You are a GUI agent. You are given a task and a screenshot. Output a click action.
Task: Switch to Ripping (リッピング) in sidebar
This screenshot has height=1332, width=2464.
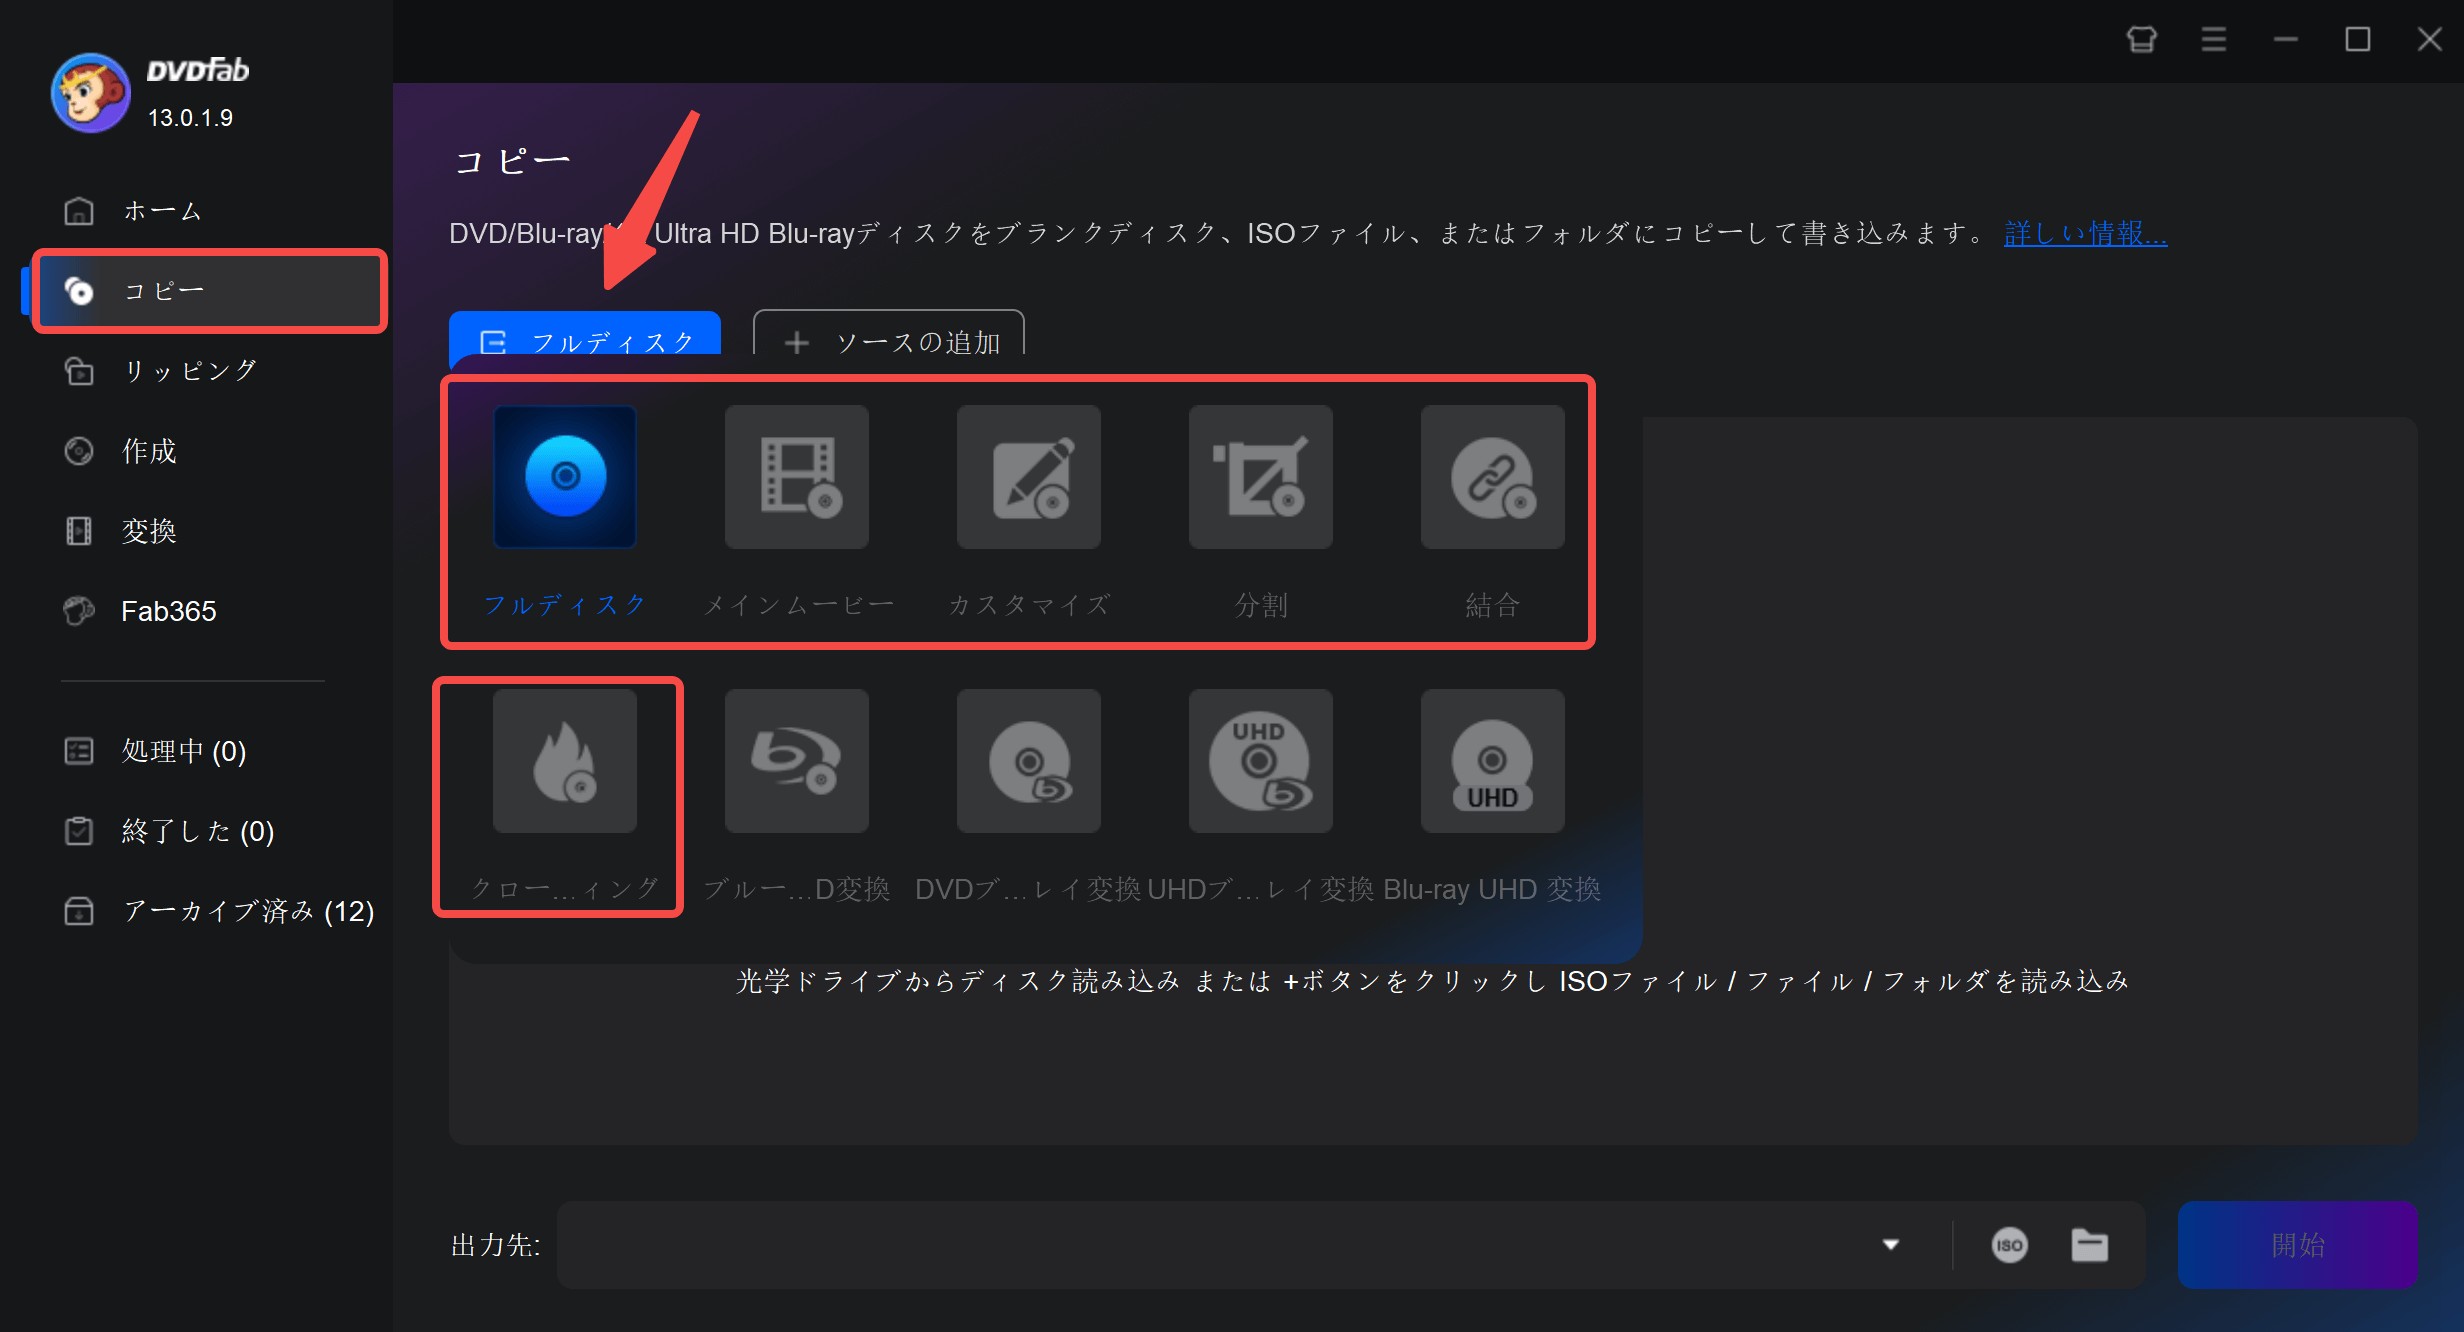coord(190,371)
